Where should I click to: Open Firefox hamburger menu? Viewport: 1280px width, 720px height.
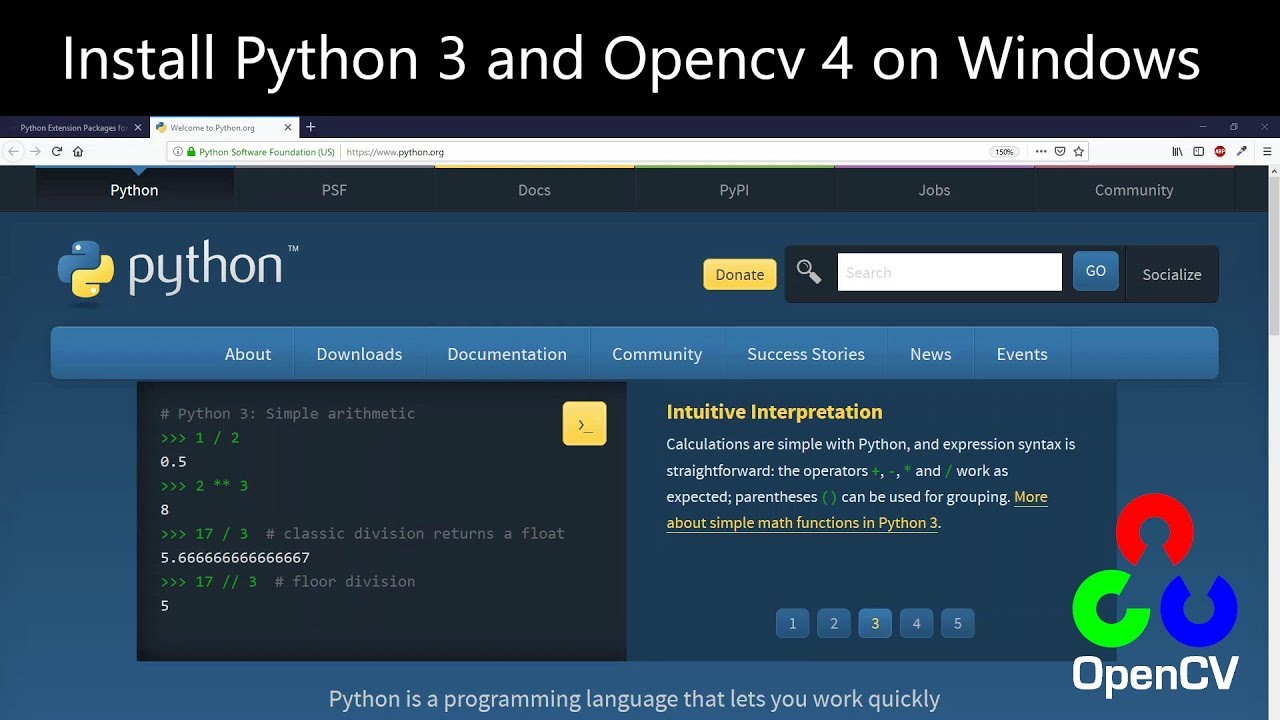tap(1267, 152)
